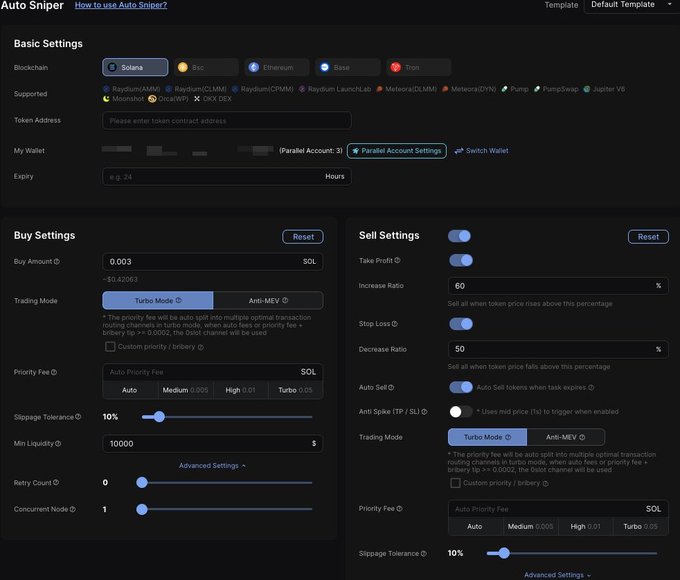Click the Token Address input field

tap(226, 120)
